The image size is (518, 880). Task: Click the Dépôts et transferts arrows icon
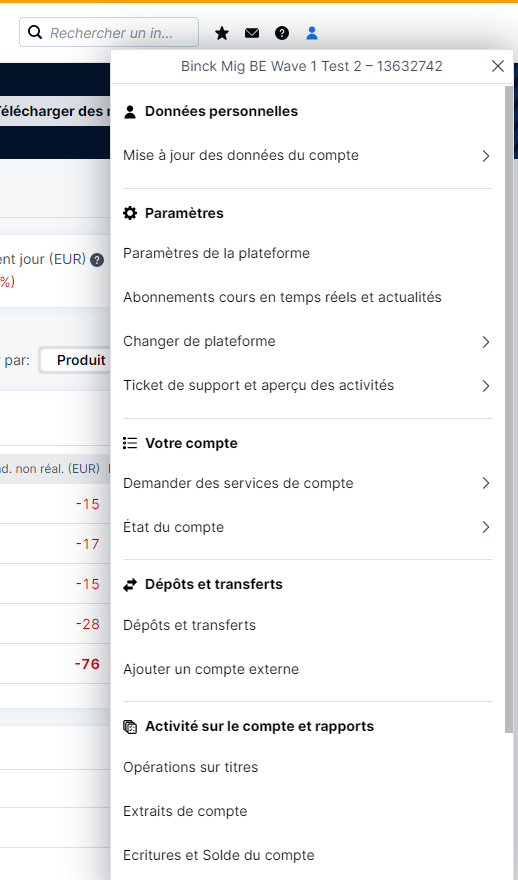click(x=130, y=585)
